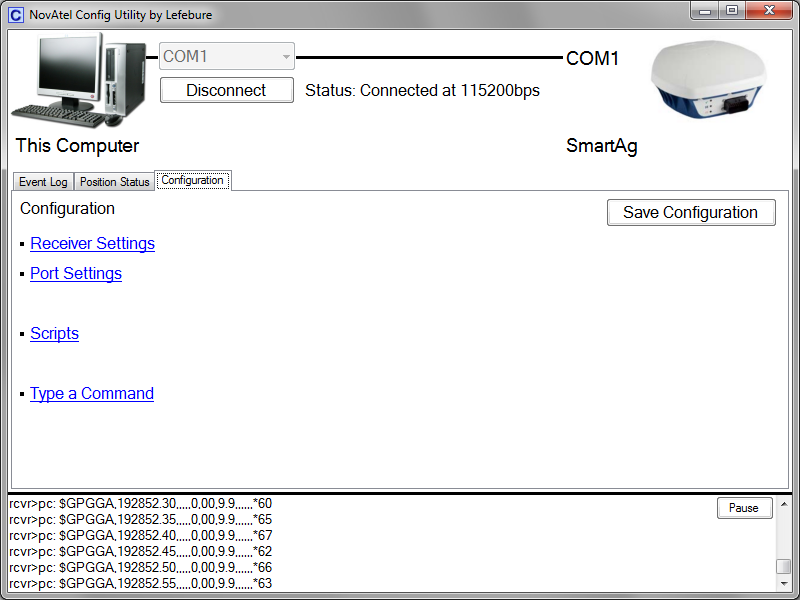Screen dimensions: 800x600
Task: Click the app icon in title bar
Action: [x=16, y=15]
